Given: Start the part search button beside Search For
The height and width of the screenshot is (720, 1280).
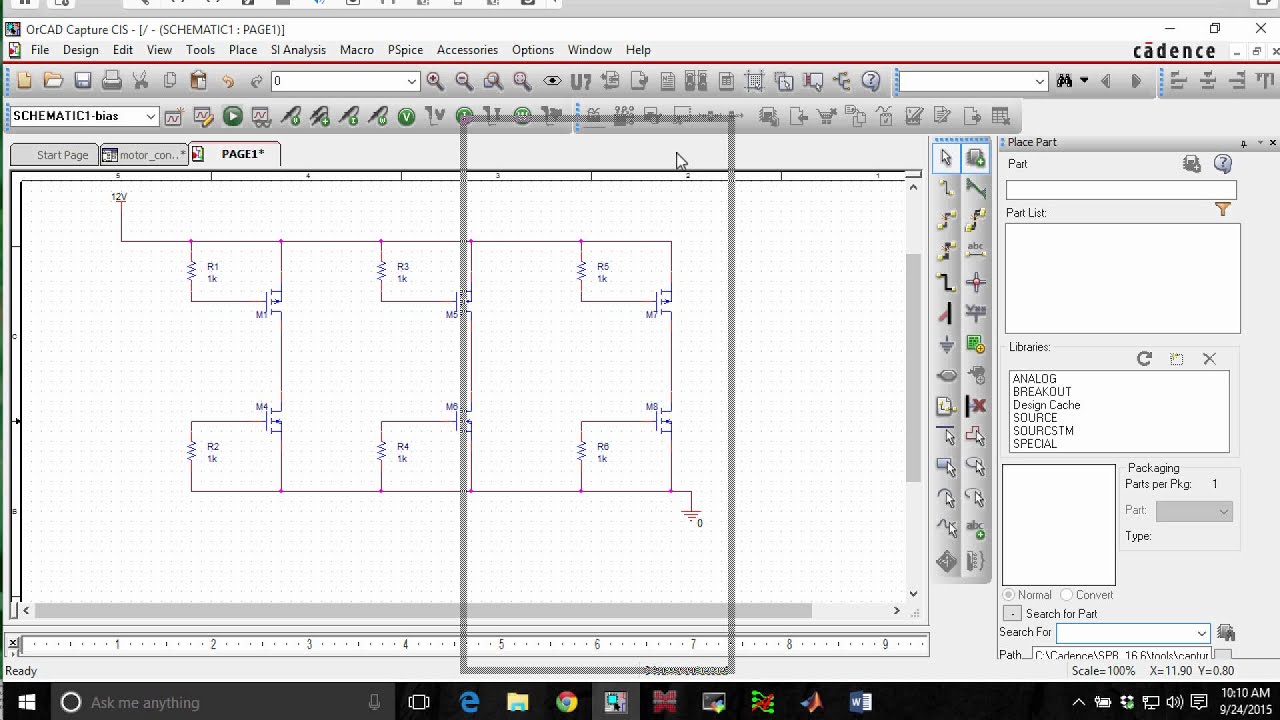Looking at the screenshot, I should coord(1226,633).
